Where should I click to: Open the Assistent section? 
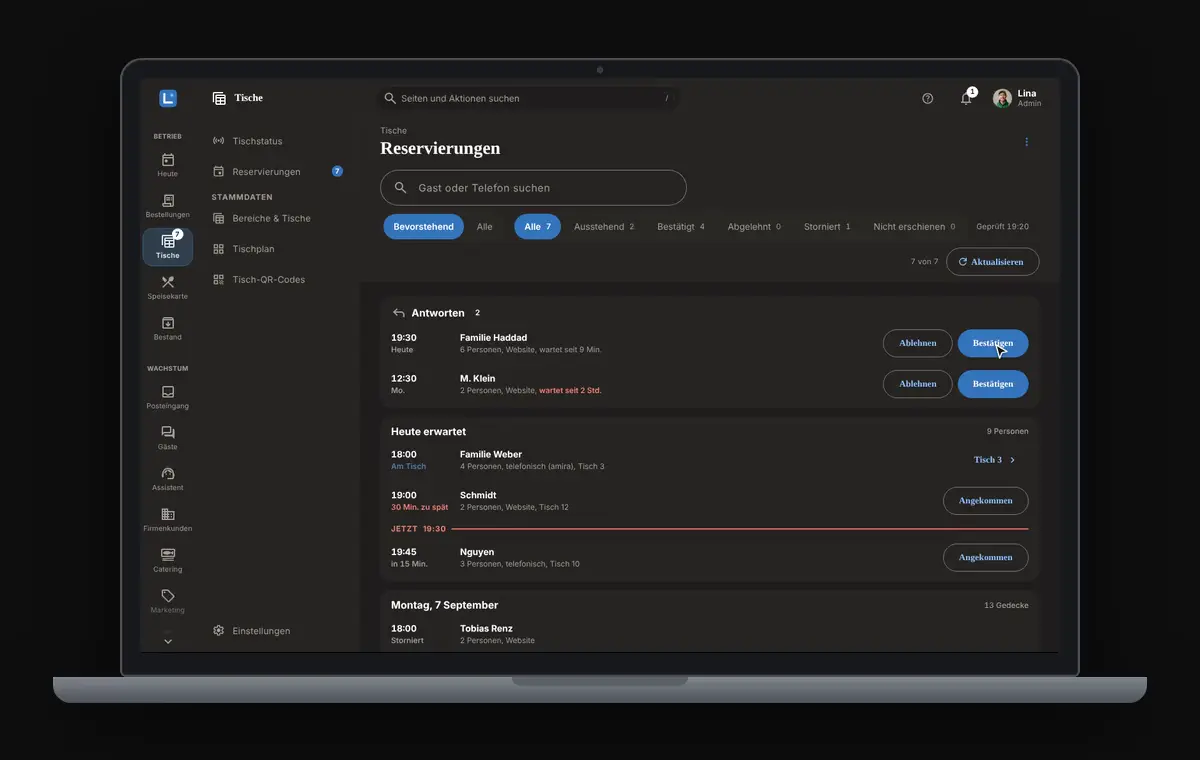[x=168, y=480]
